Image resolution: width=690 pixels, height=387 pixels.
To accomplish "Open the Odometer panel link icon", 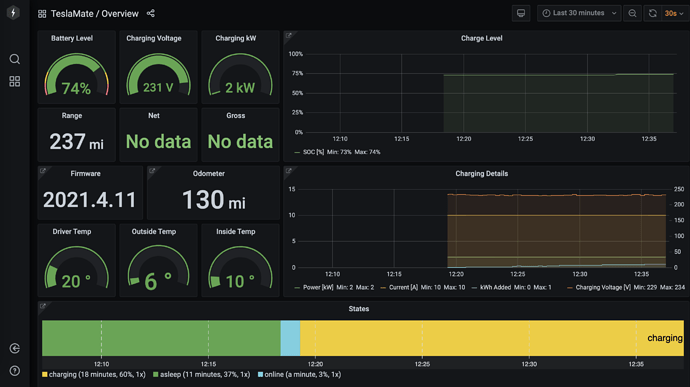I will pos(152,171).
